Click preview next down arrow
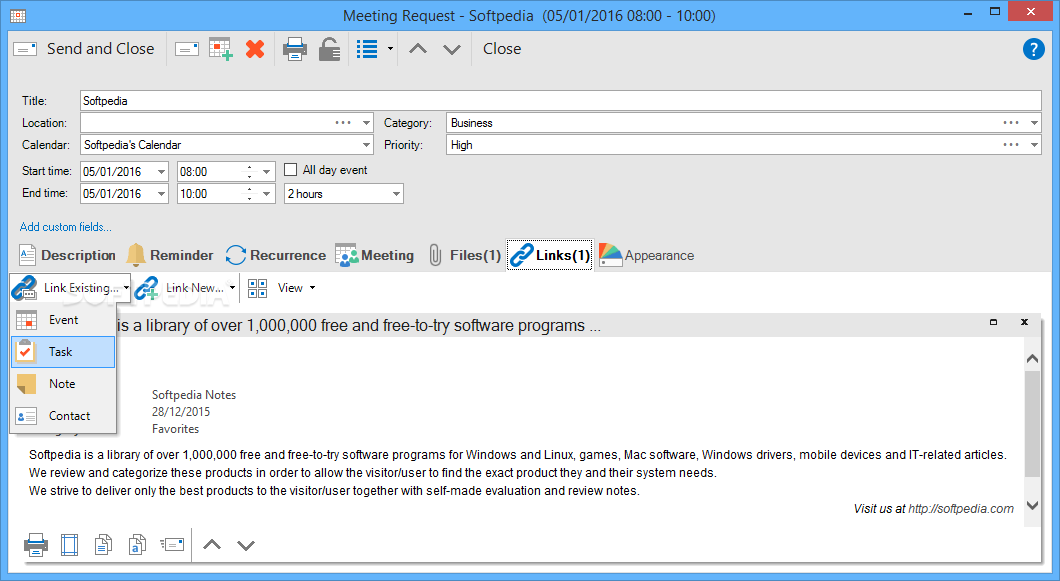The image size is (1060, 581). (246, 544)
